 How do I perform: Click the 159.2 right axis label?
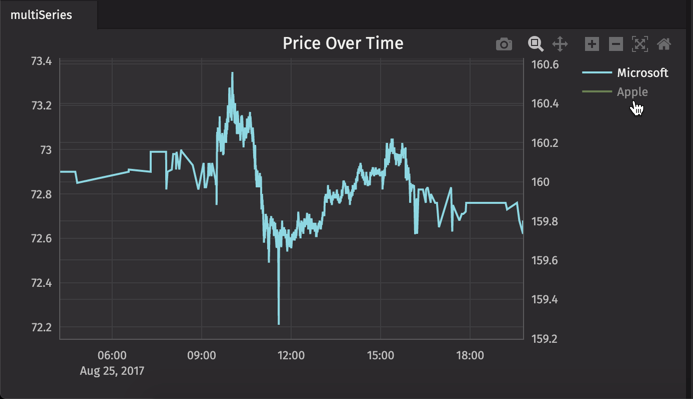[544, 339]
